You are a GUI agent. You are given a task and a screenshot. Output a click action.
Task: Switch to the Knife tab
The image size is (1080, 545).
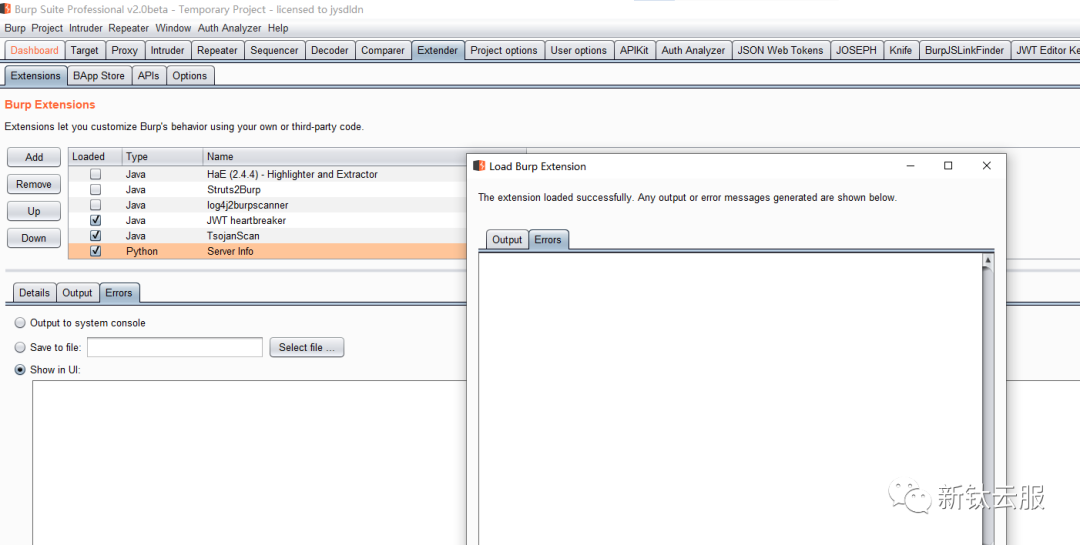pos(900,50)
